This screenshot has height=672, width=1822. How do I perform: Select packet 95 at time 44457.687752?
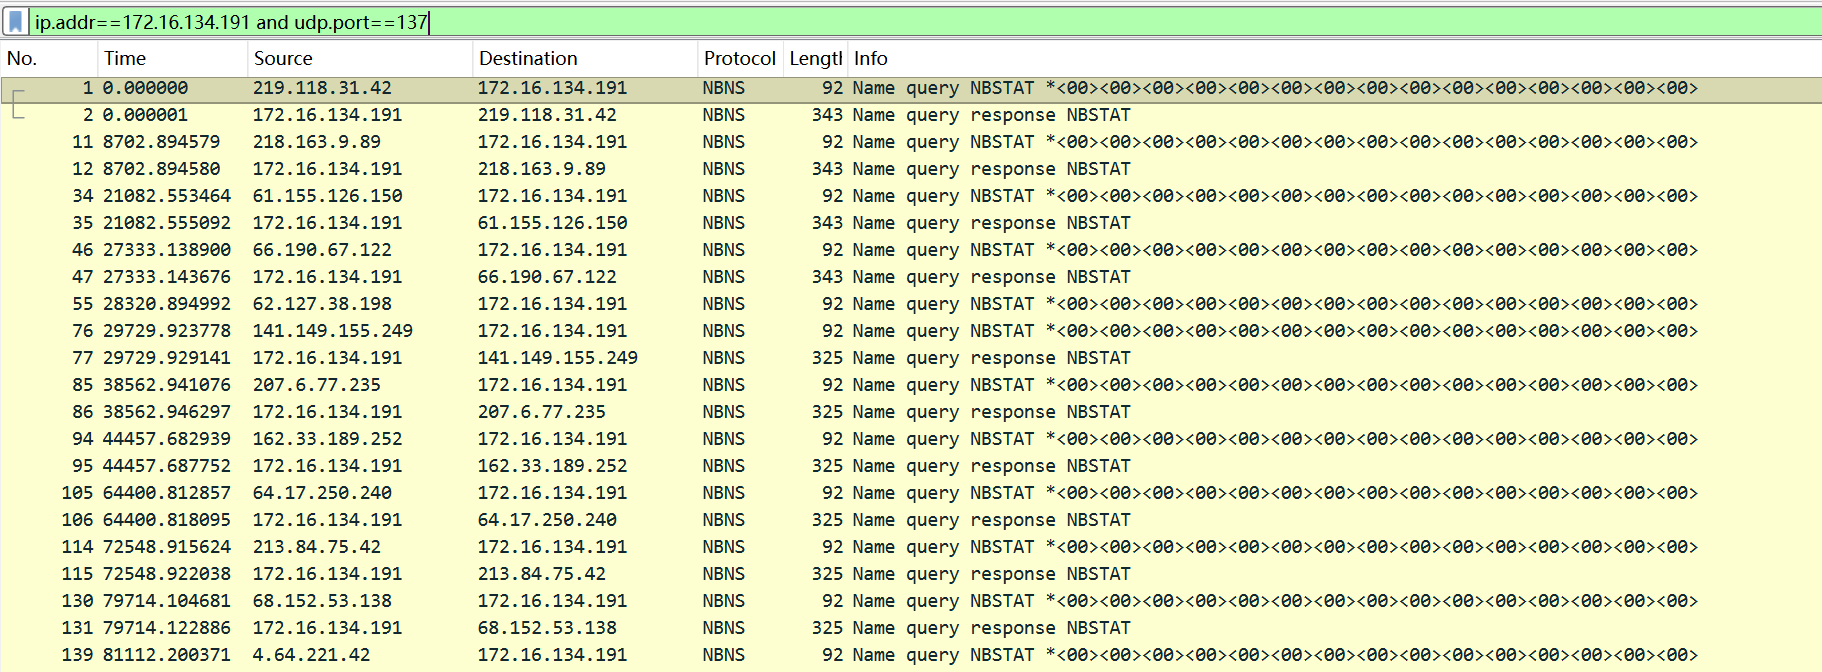[911, 466]
